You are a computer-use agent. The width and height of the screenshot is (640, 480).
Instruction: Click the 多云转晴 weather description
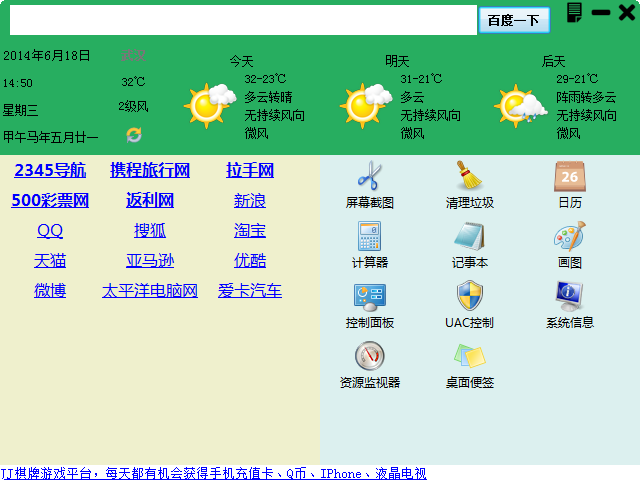(x=268, y=97)
